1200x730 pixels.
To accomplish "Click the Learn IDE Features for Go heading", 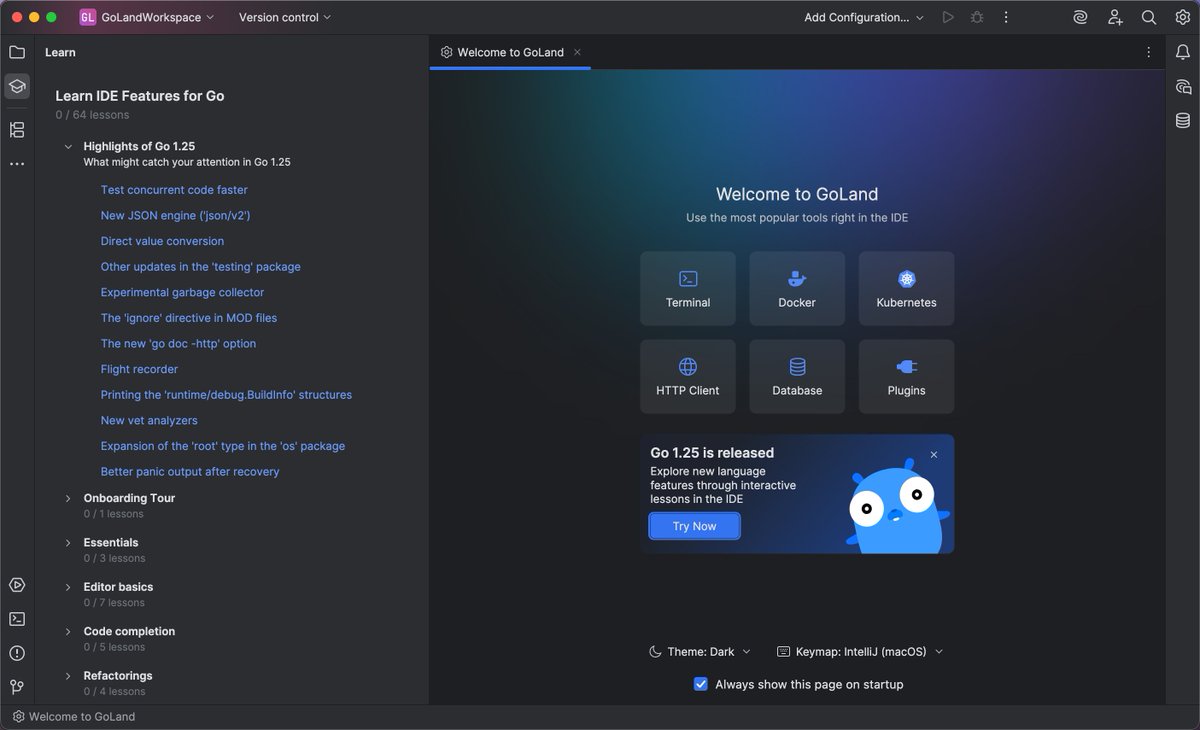I will (x=140, y=96).
